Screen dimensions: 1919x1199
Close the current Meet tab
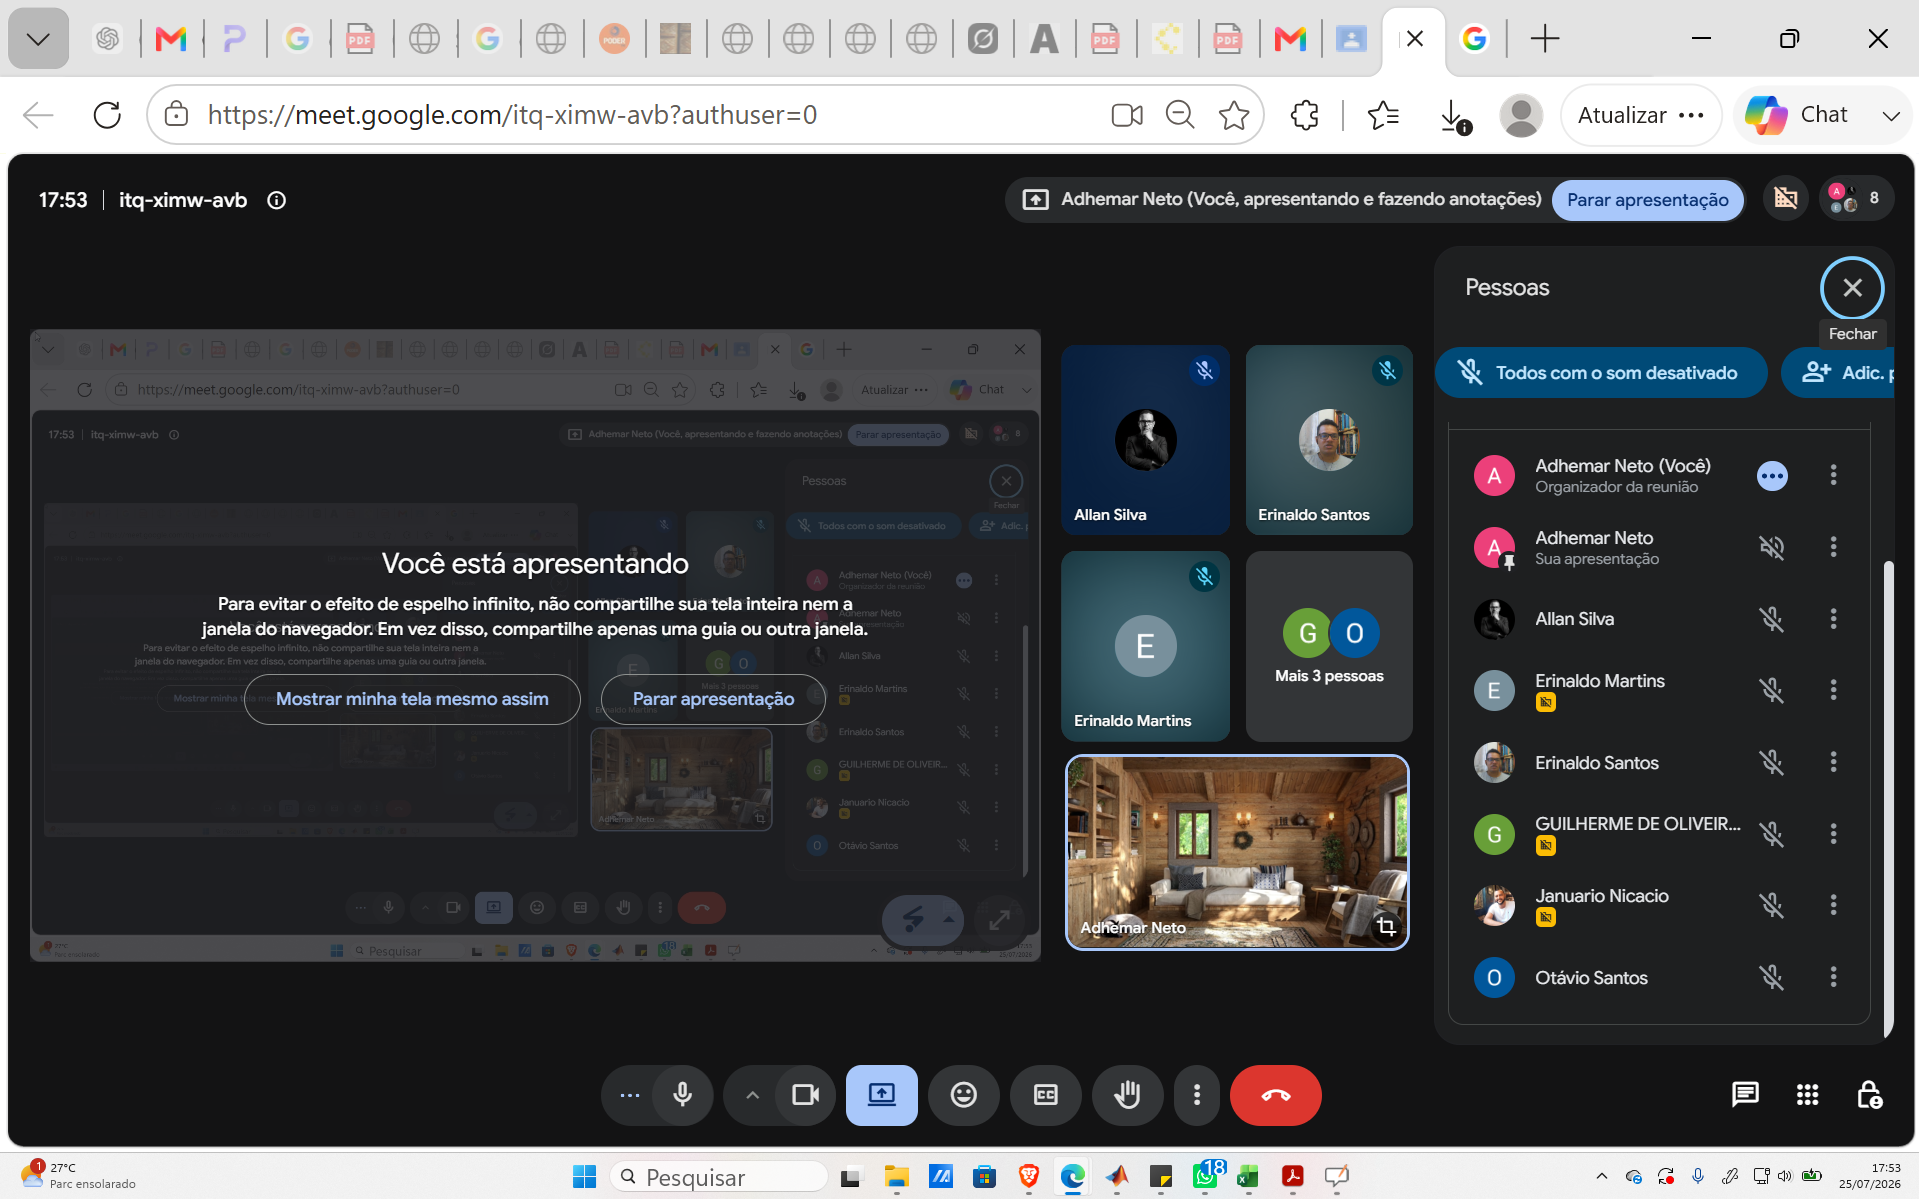(x=1414, y=39)
